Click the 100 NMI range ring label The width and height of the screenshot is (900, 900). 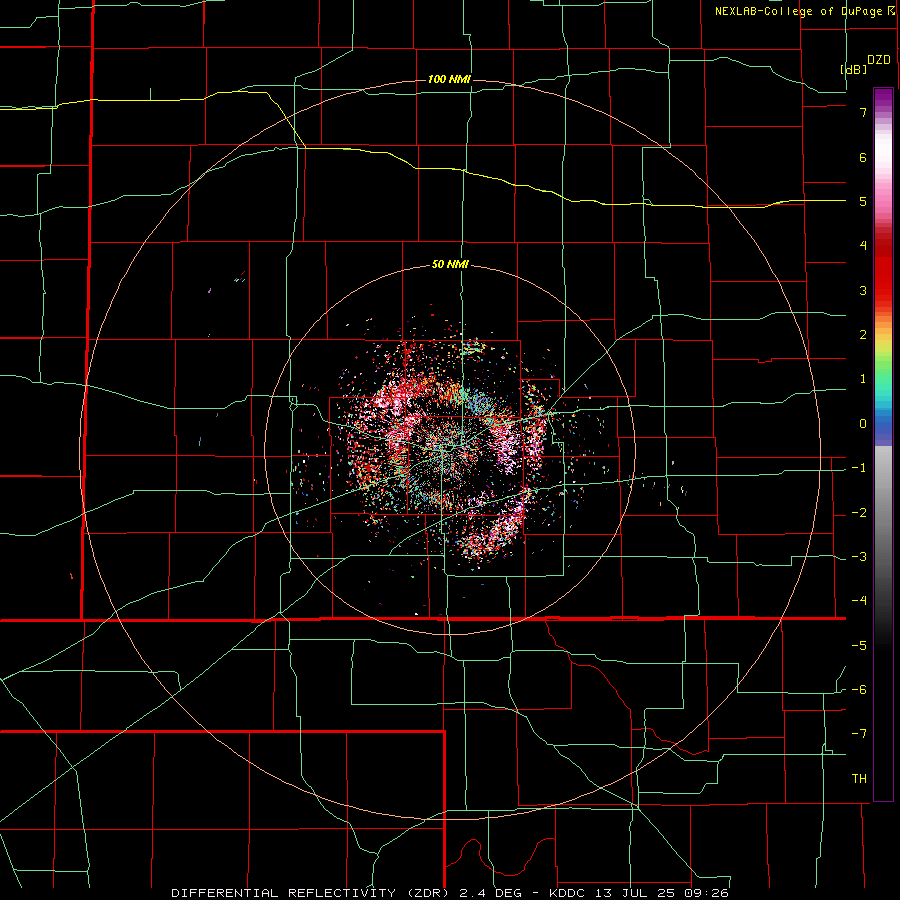tap(449, 79)
